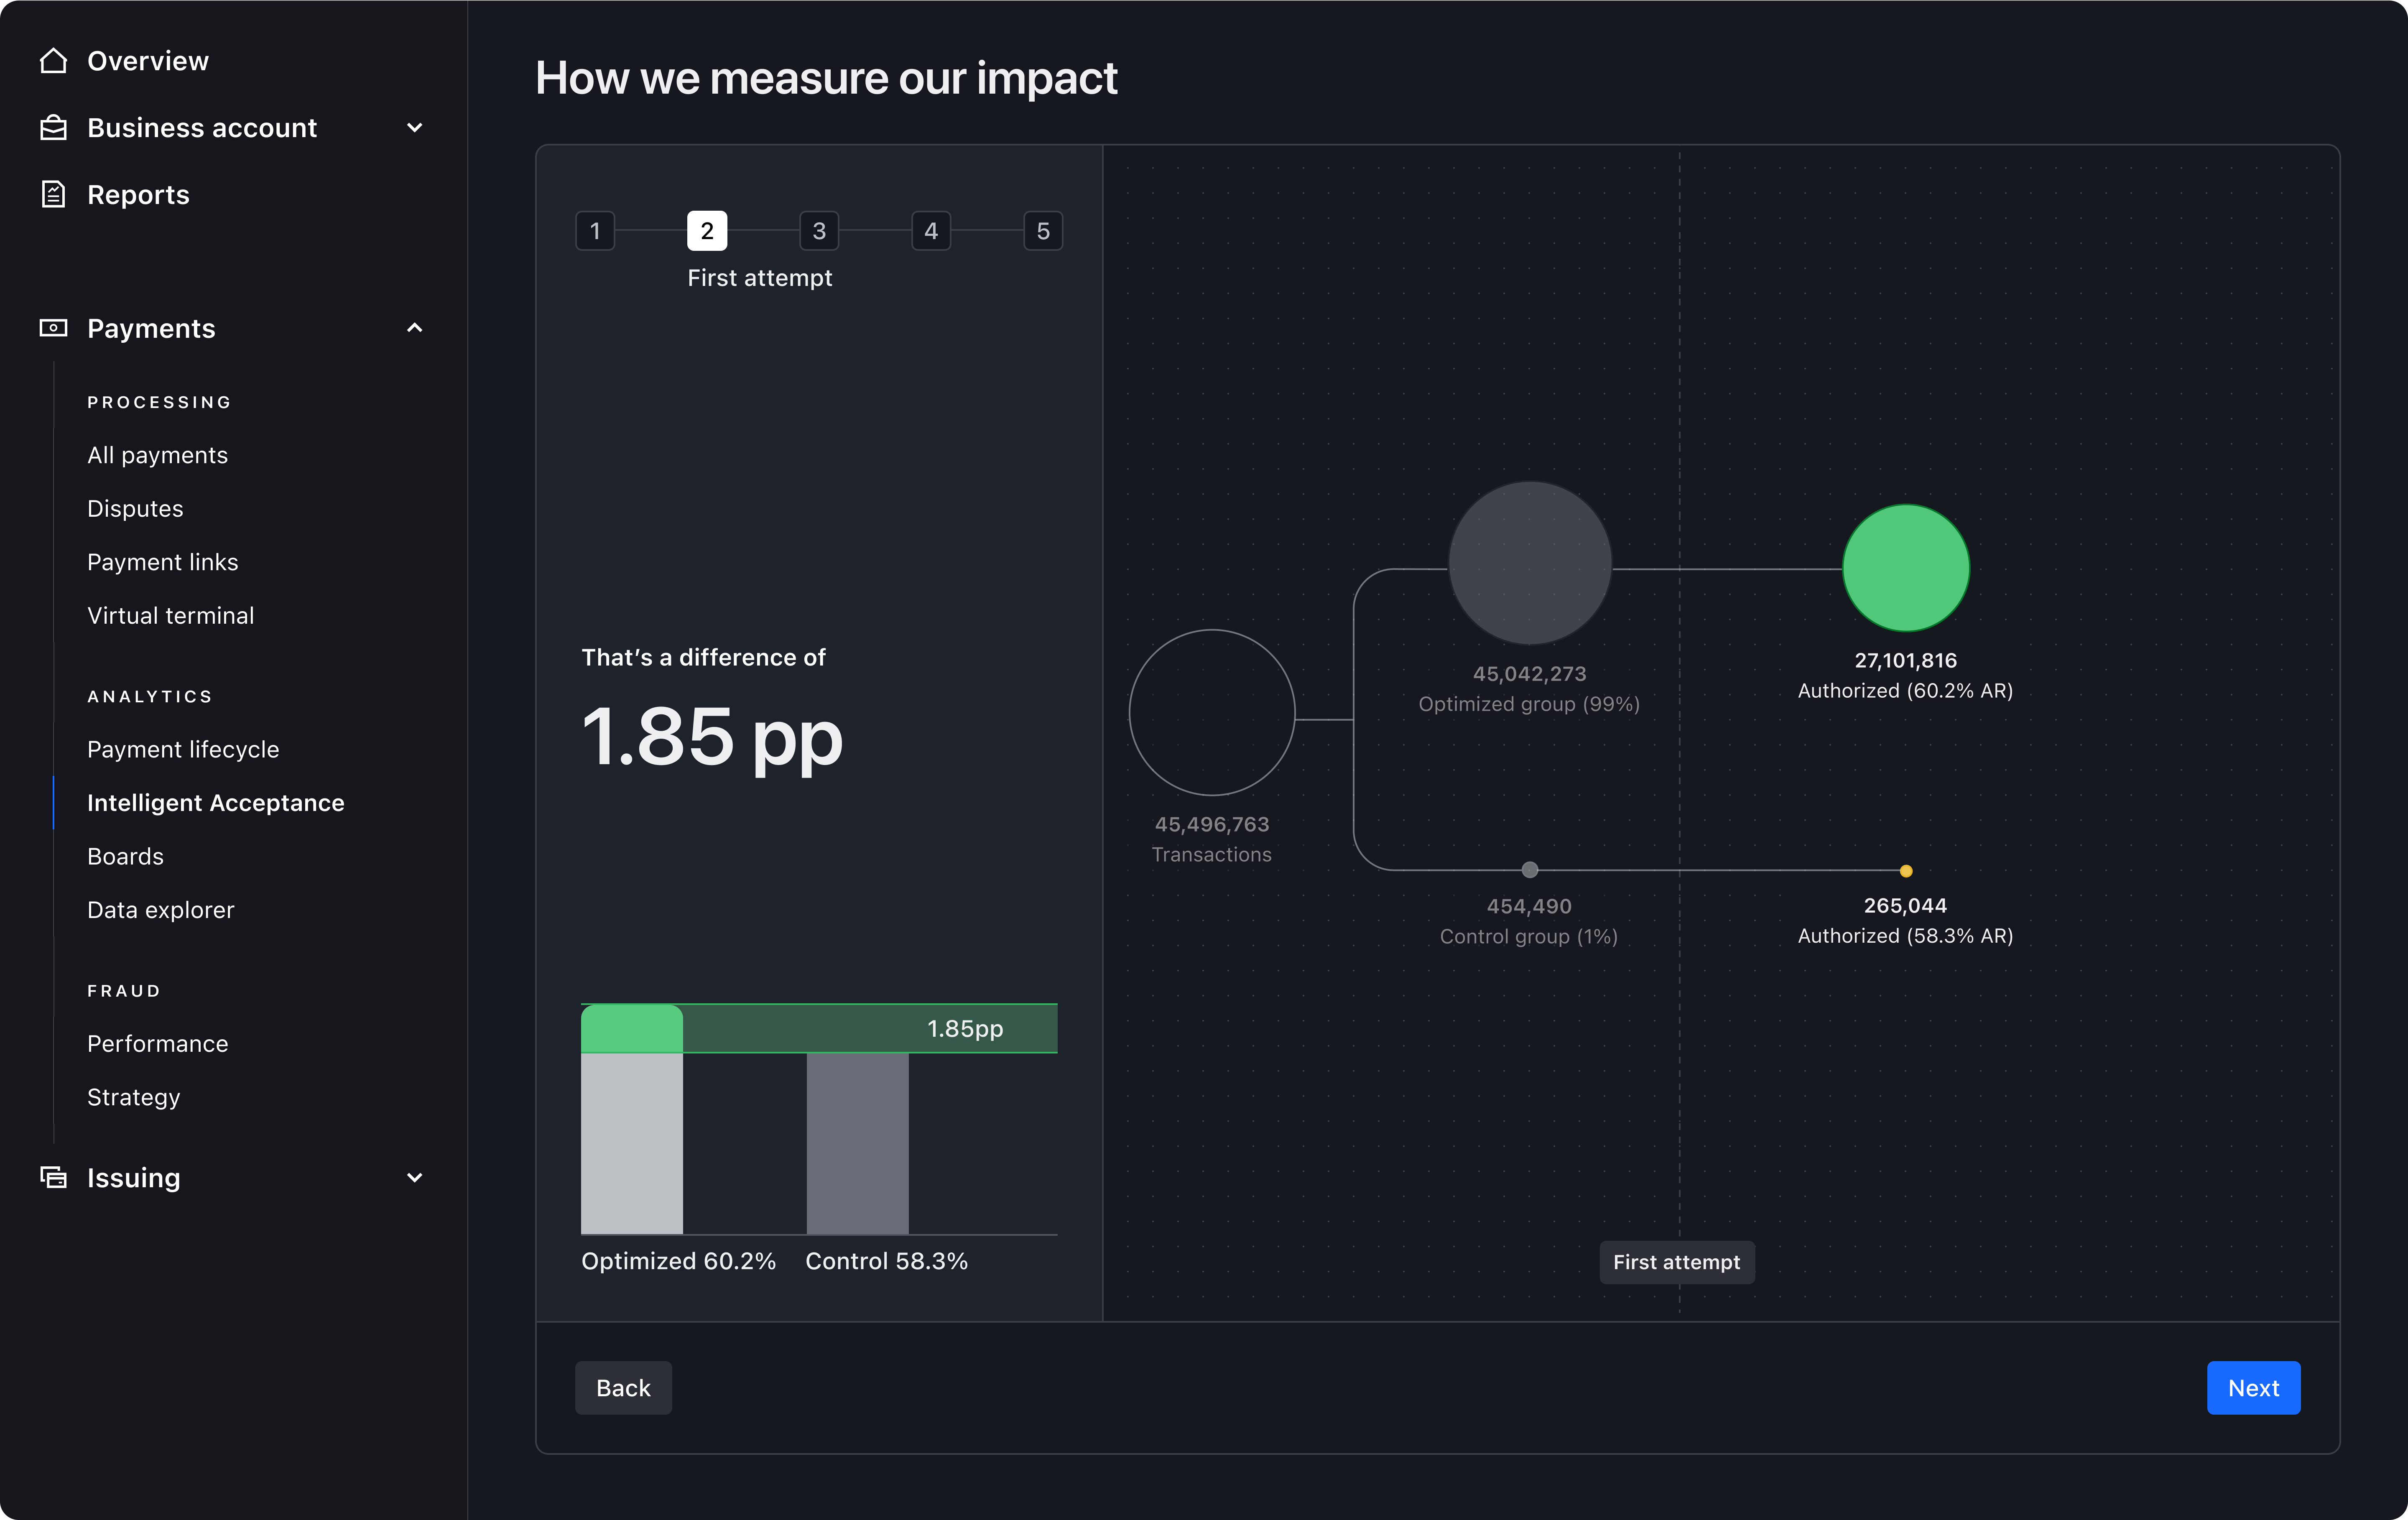Click the gray Optimized group circle
This screenshot has height=1520, width=2408.
pyautogui.click(x=1530, y=563)
